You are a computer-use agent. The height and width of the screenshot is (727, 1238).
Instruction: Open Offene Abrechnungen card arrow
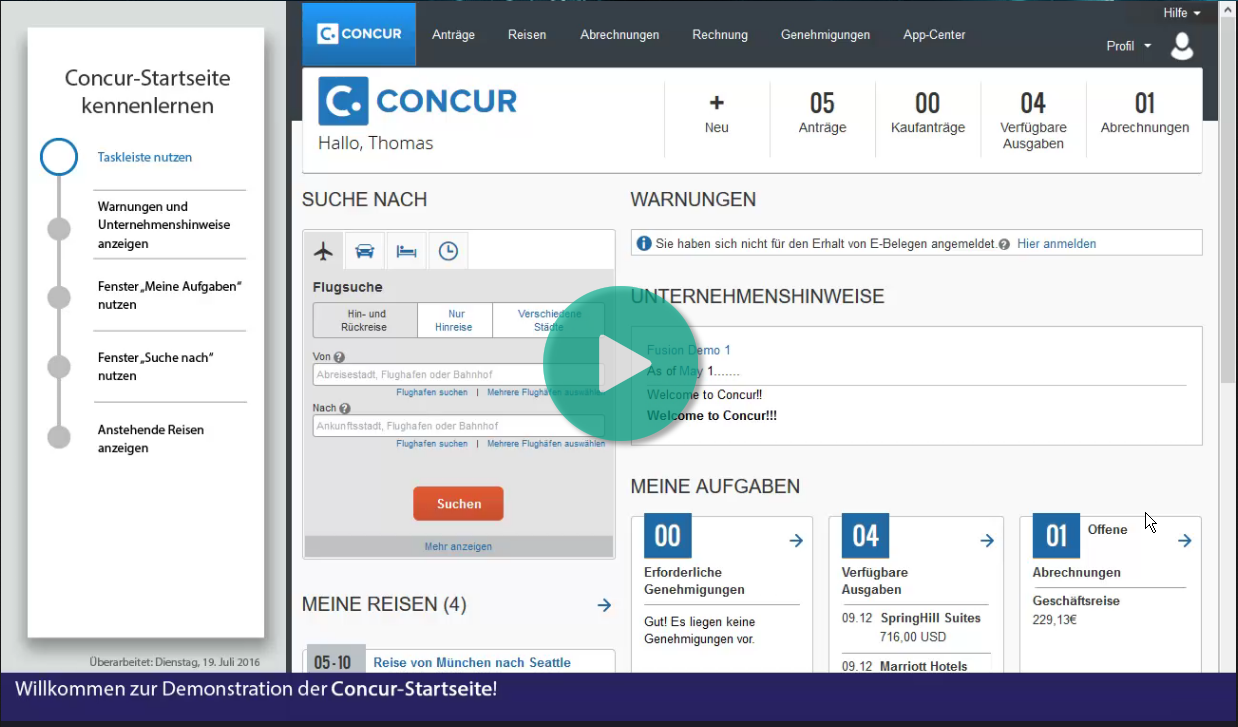[x=1184, y=541]
